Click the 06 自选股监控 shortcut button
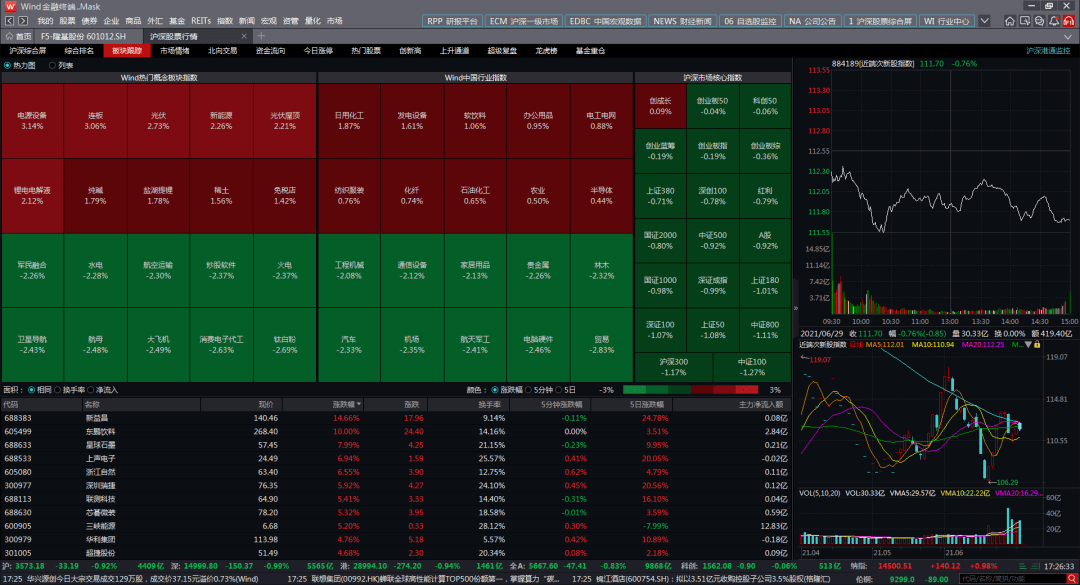Viewport: 1080px width, 585px height. (750, 21)
